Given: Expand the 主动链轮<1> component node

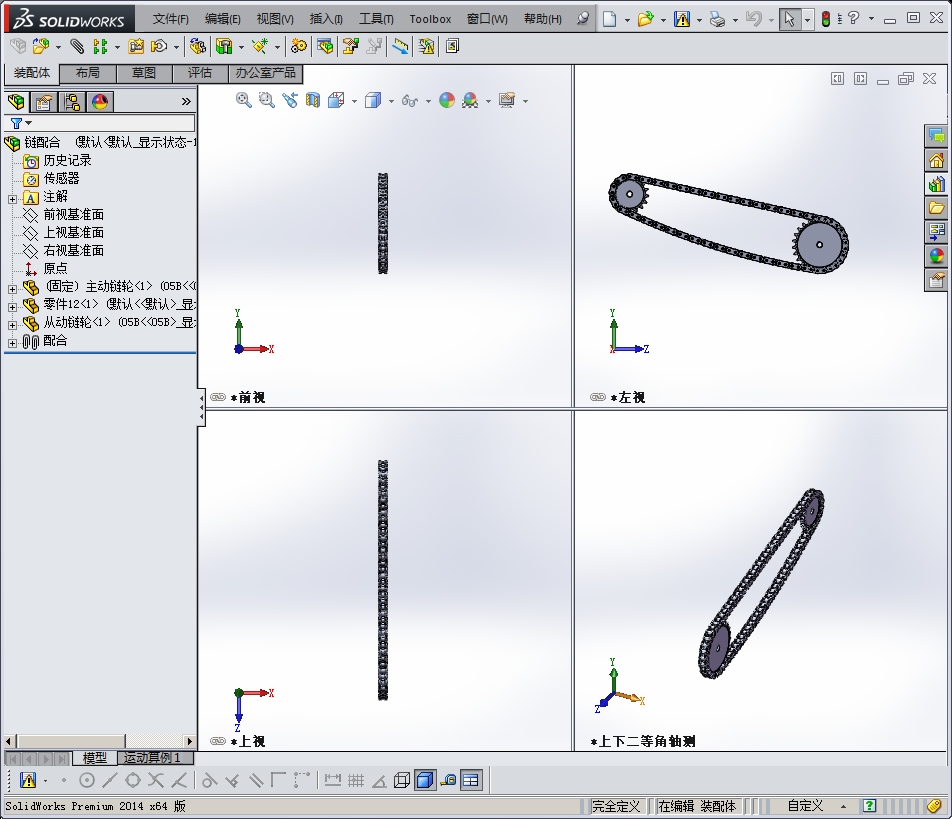Looking at the screenshot, I should pyautogui.click(x=12, y=289).
